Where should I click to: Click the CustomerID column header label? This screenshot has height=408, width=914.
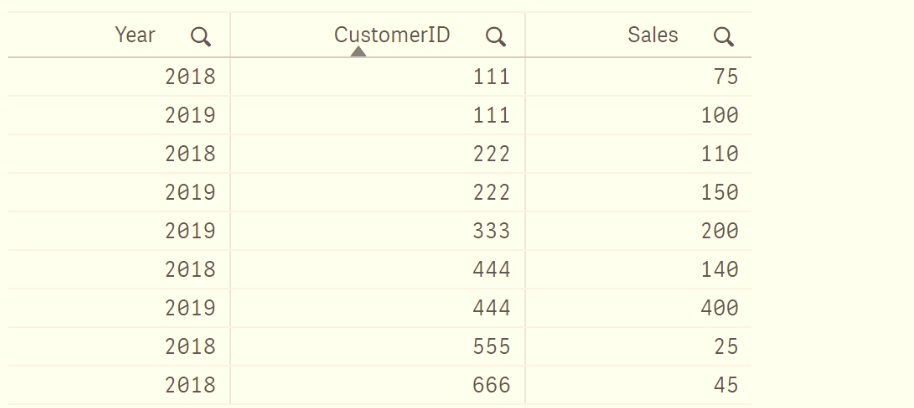pos(392,36)
